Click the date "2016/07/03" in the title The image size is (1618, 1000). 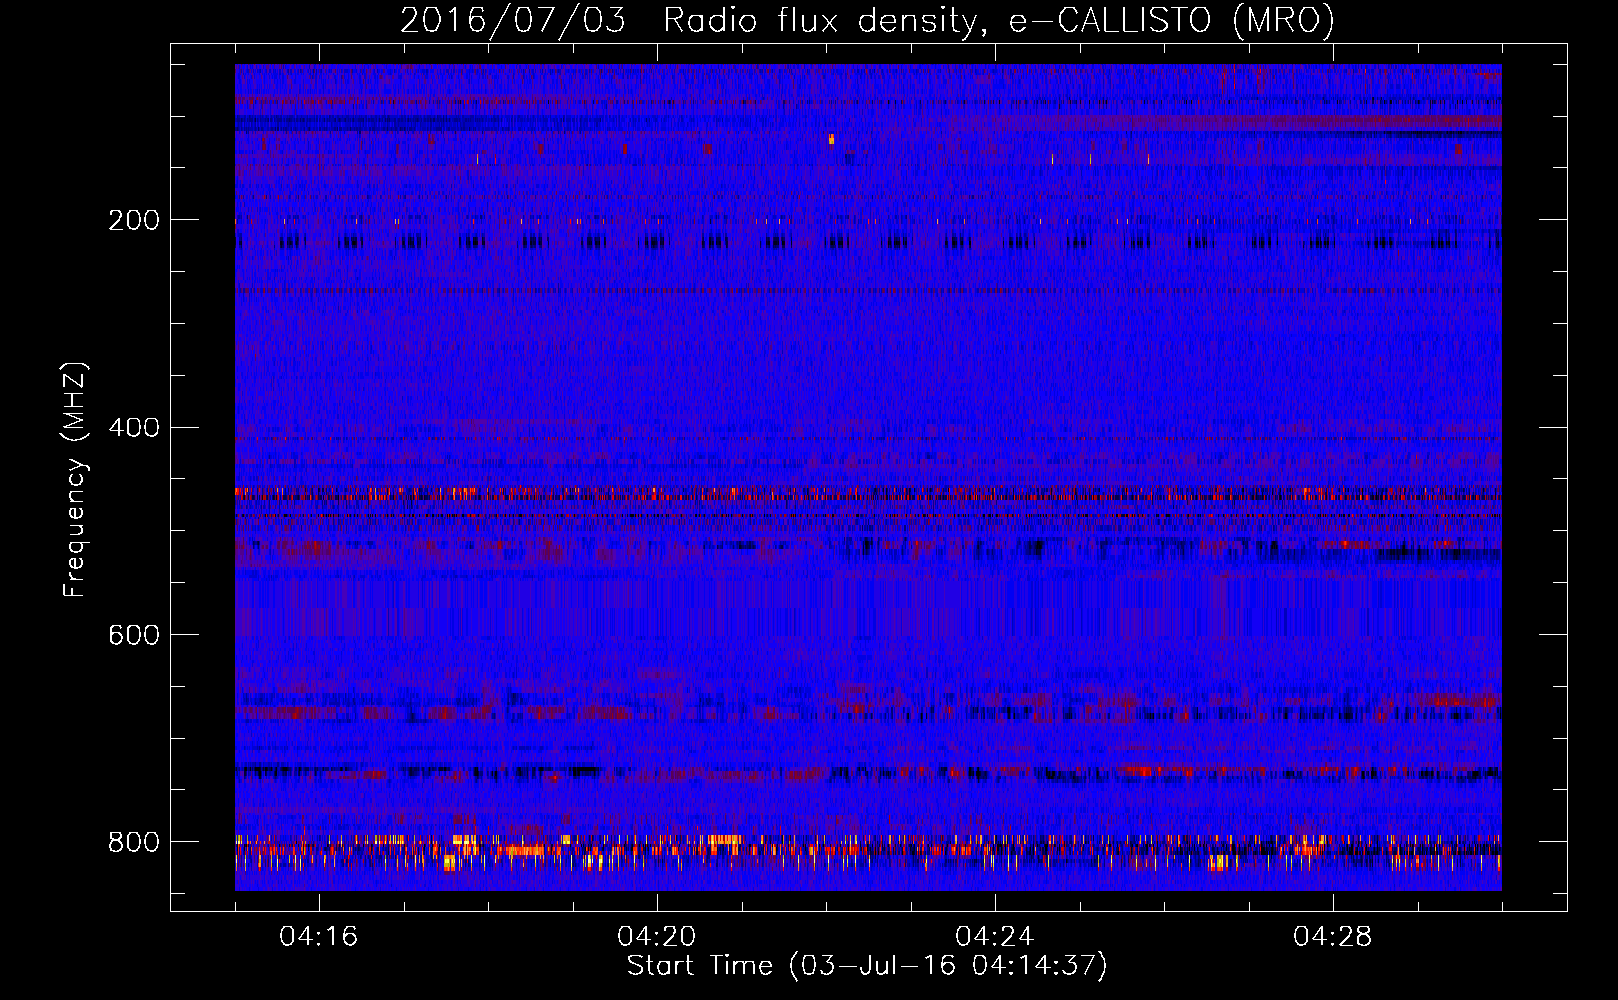click(x=513, y=20)
